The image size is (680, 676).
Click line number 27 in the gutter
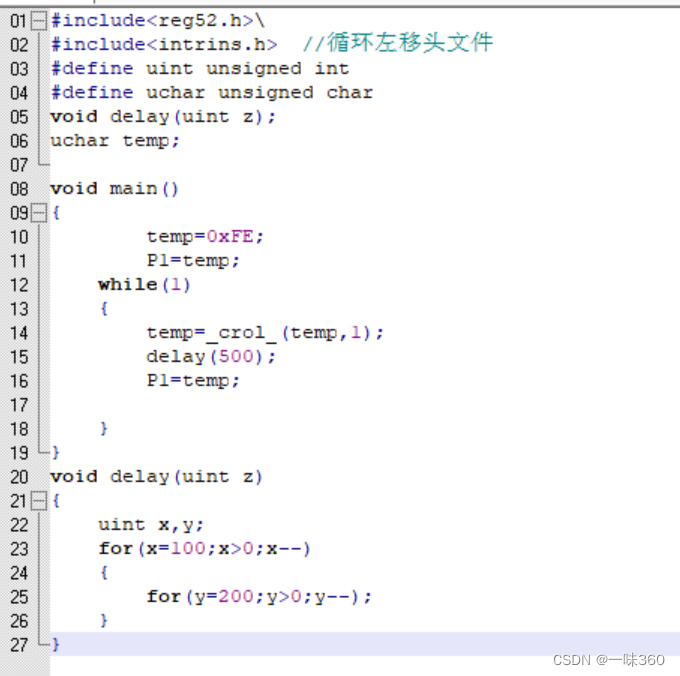19,645
